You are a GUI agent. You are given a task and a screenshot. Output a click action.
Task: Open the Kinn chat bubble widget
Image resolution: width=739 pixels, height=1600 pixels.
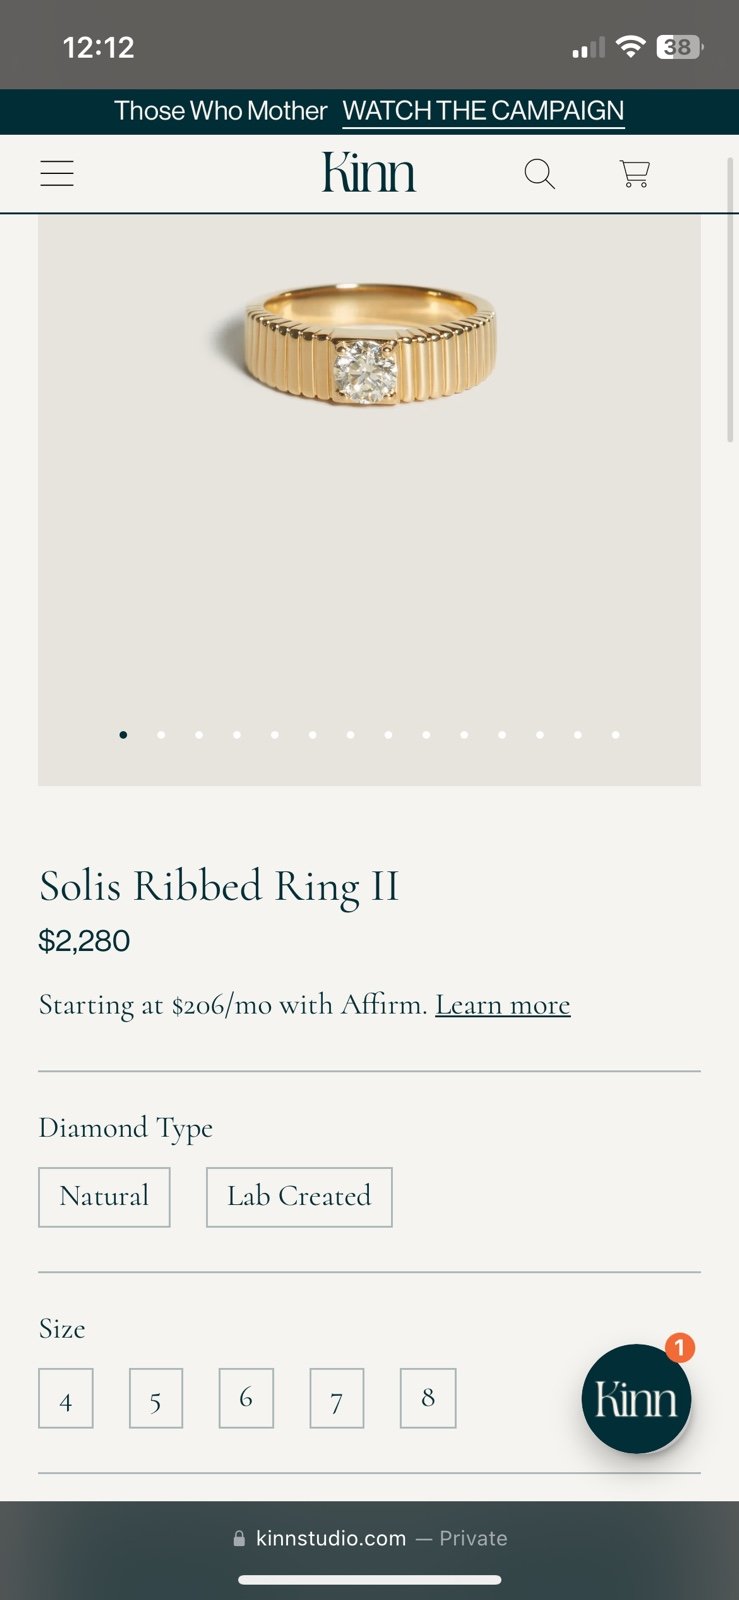tap(637, 1398)
